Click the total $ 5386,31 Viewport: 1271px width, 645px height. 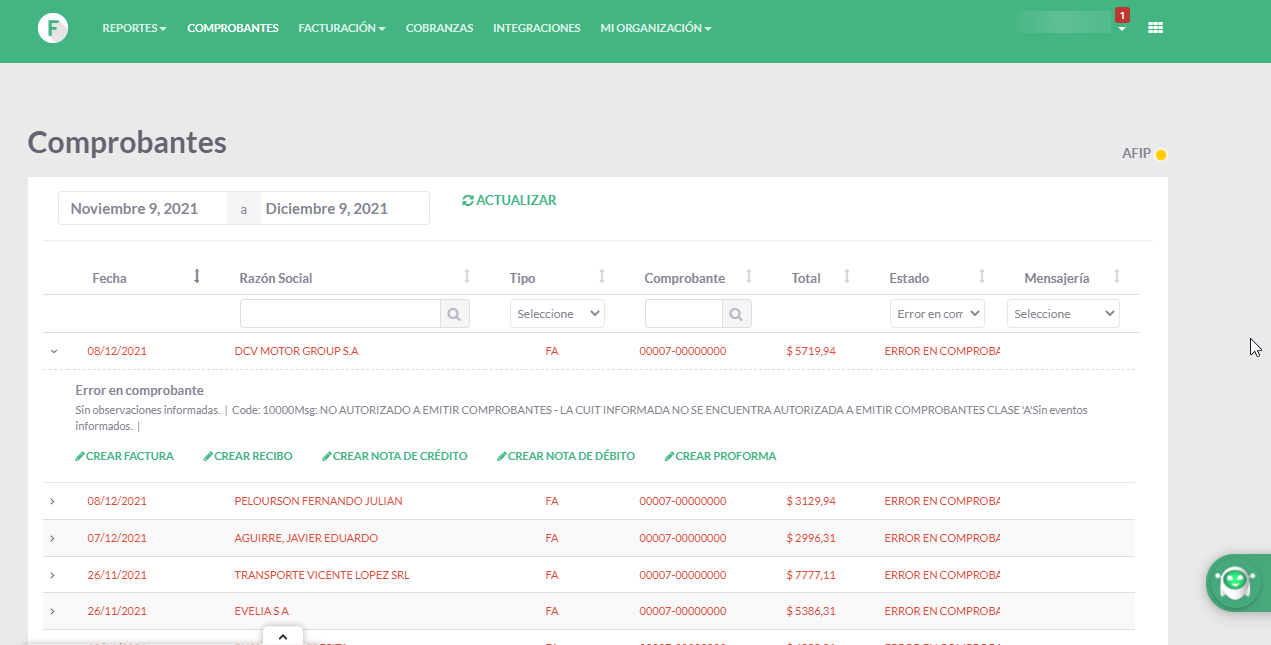pos(811,611)
